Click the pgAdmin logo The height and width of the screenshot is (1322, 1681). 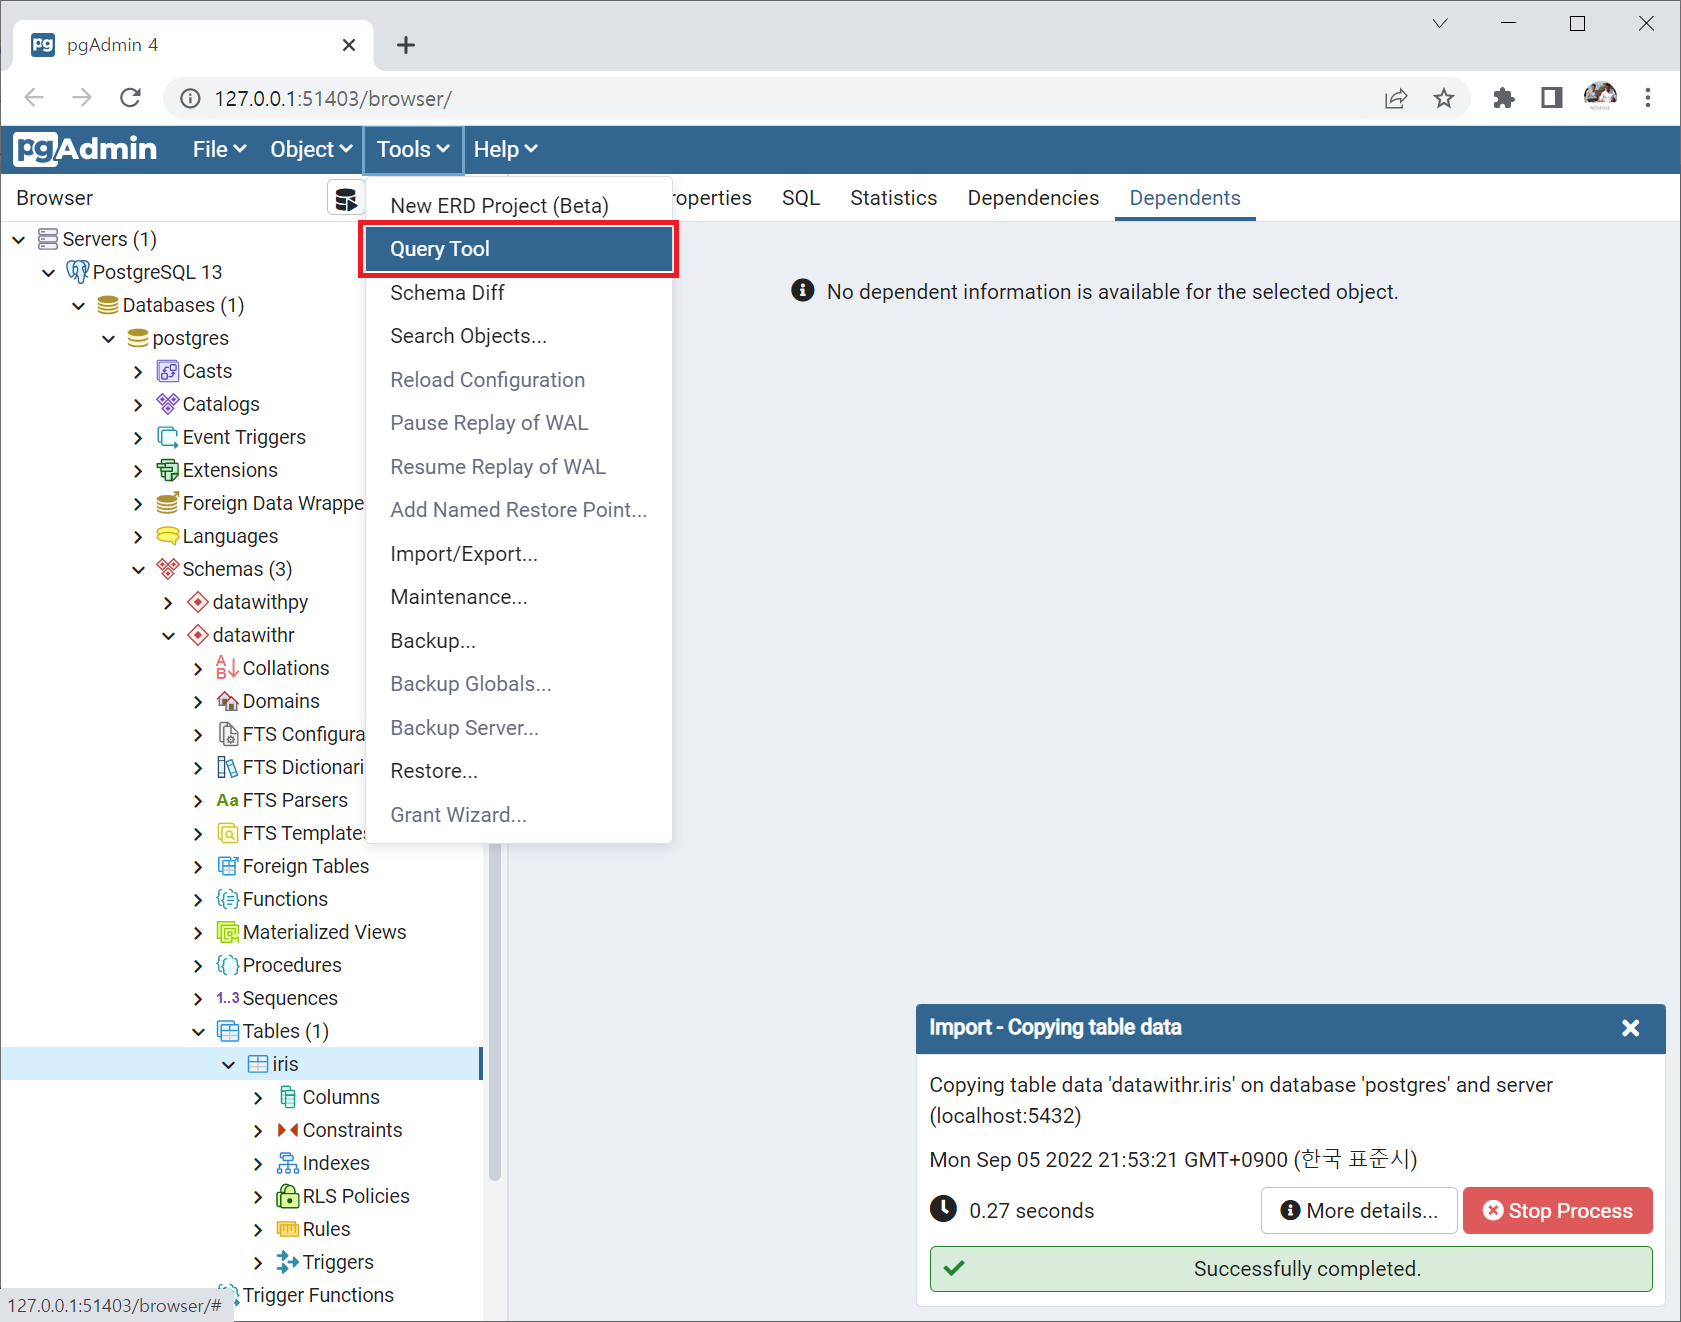pos(86,149)
